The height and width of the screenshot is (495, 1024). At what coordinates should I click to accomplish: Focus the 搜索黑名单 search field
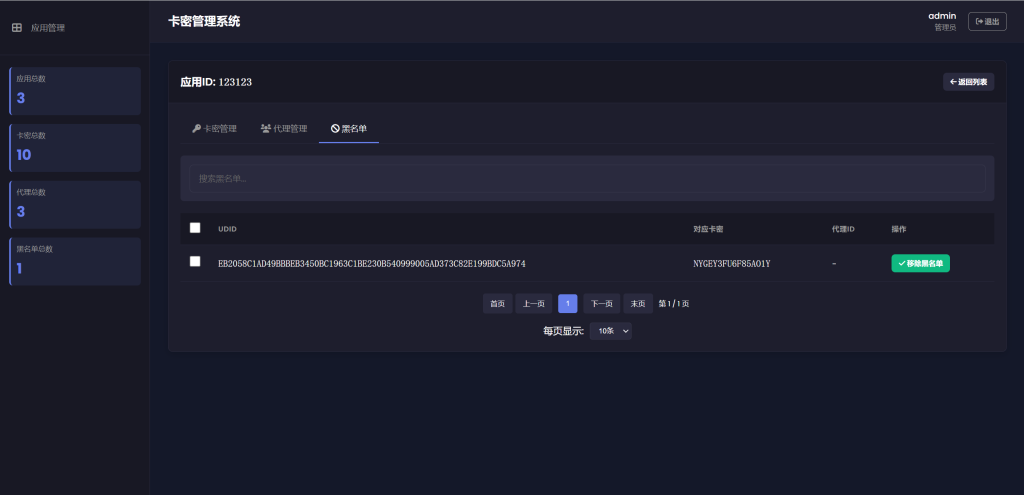pyautogui.click(x=587, y=179)
